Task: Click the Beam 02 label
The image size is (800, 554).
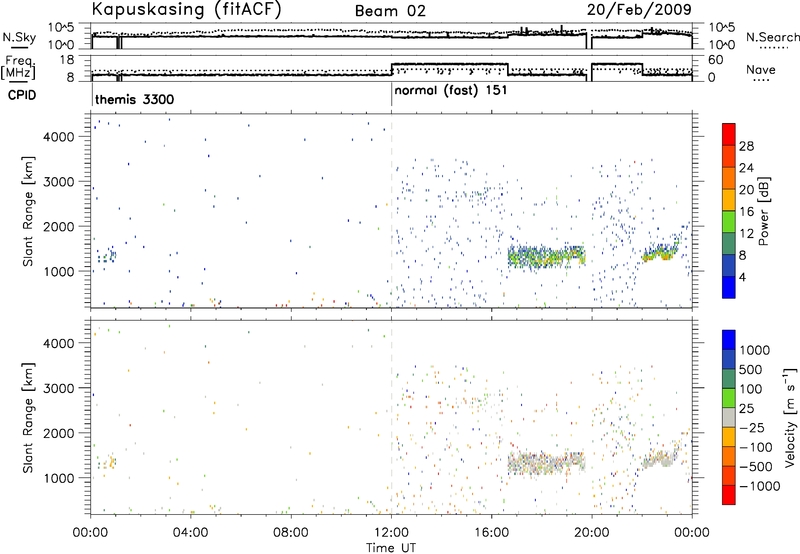Action: [x=390, y=11]
